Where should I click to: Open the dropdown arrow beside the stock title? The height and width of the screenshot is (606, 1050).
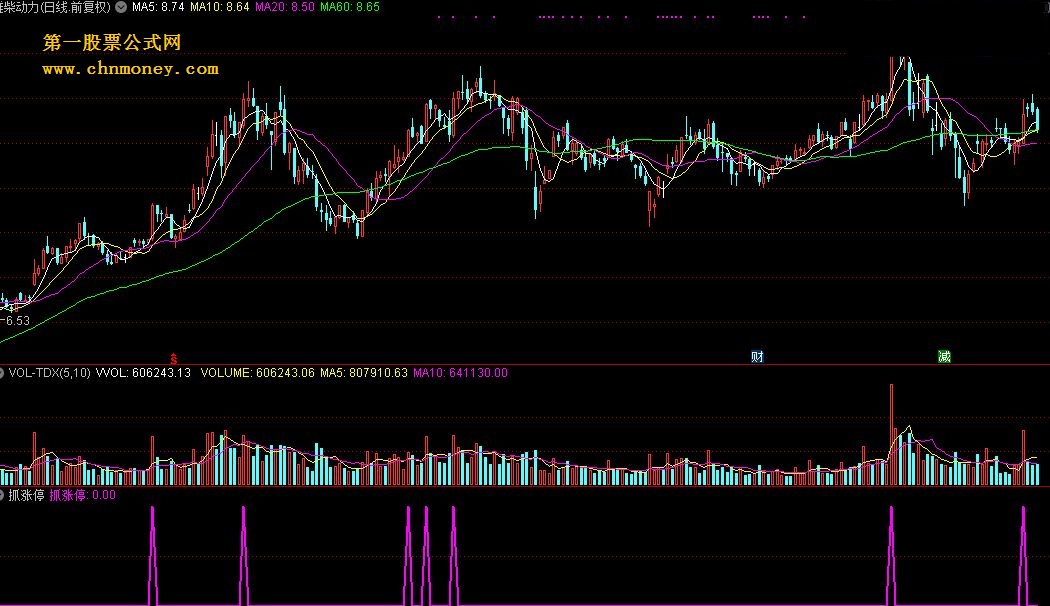click(121, 7)
